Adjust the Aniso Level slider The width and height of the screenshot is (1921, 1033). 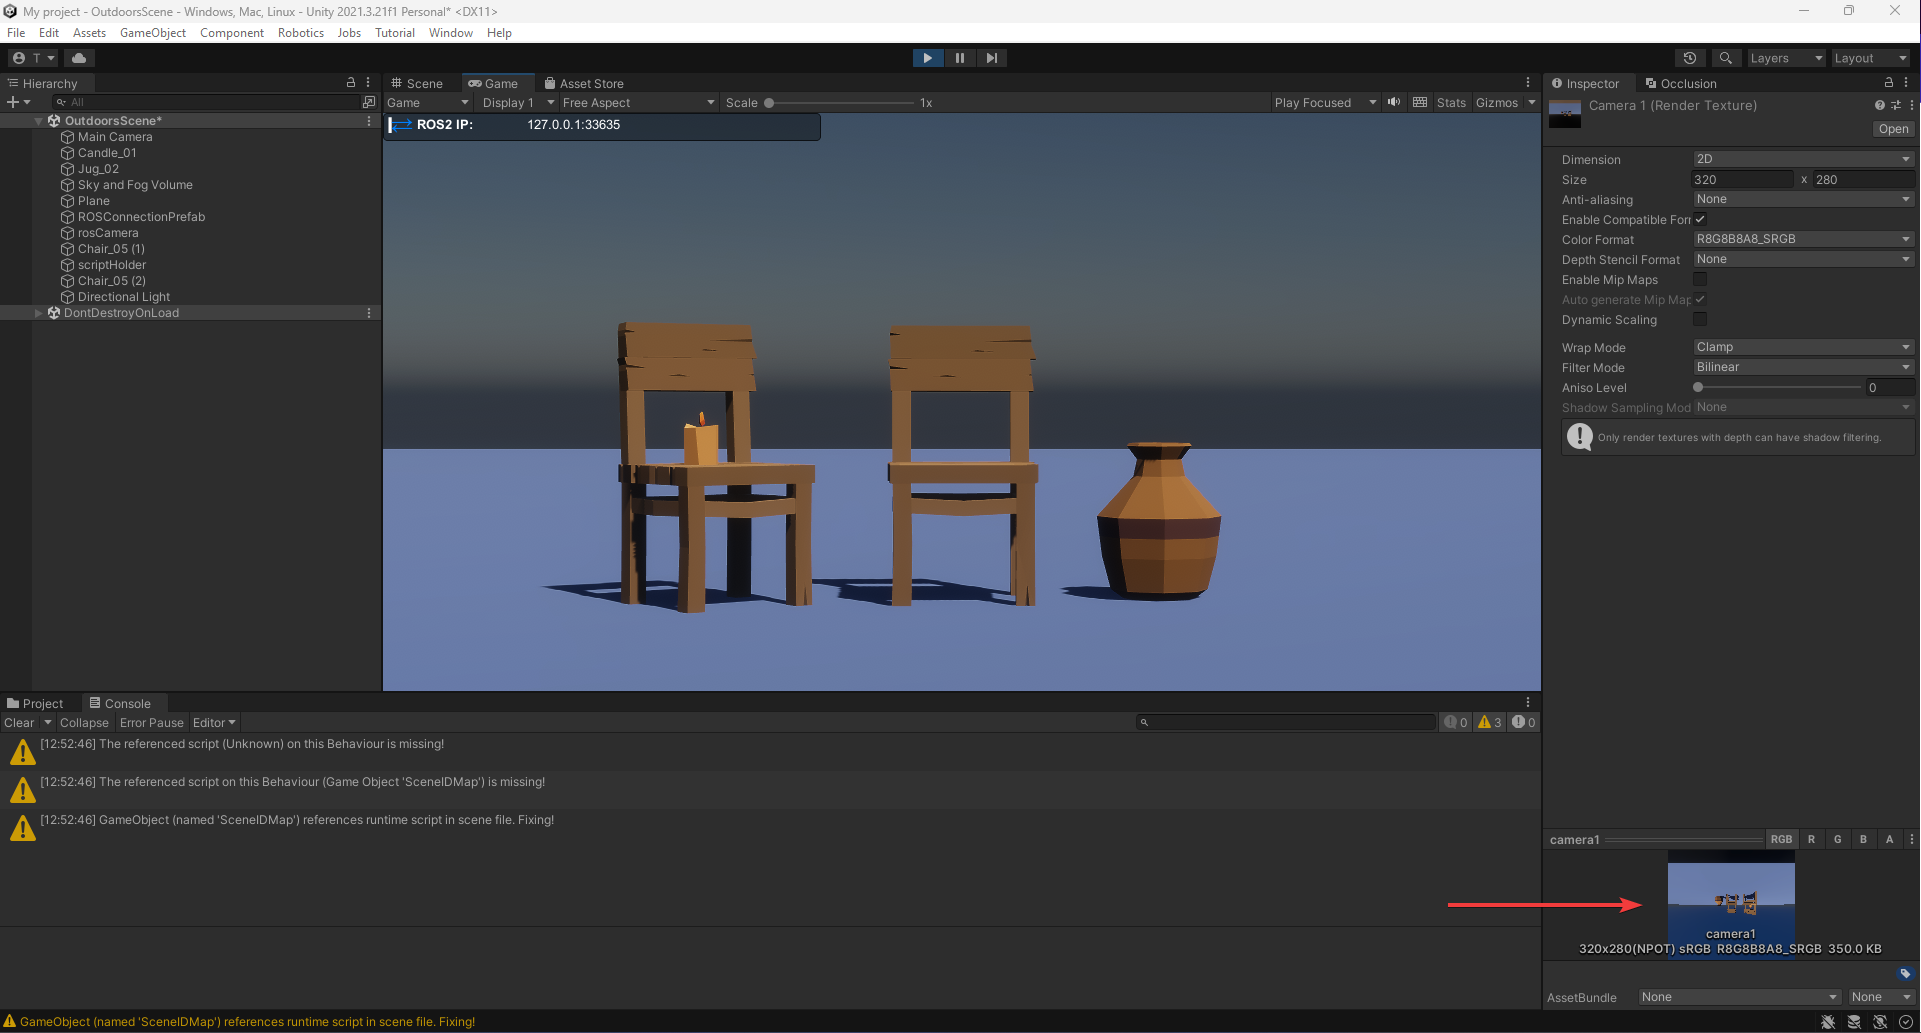pos(1777,387)
